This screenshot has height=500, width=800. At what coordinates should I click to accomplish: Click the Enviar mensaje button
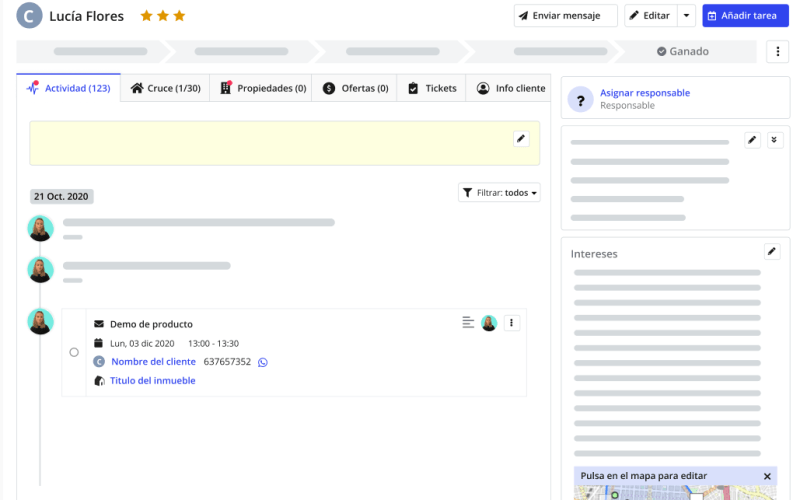565,16
